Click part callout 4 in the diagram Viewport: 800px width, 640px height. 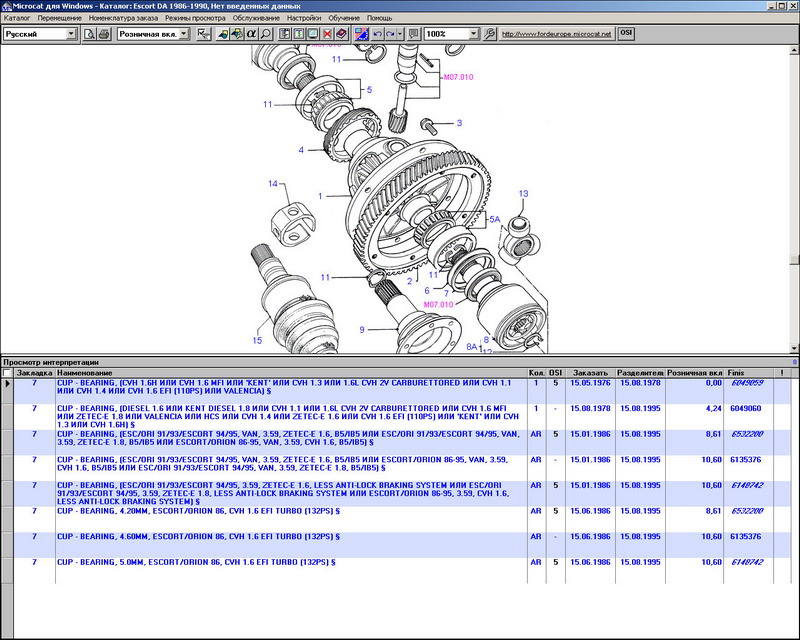pyautogui.click(x=301, y=150)
